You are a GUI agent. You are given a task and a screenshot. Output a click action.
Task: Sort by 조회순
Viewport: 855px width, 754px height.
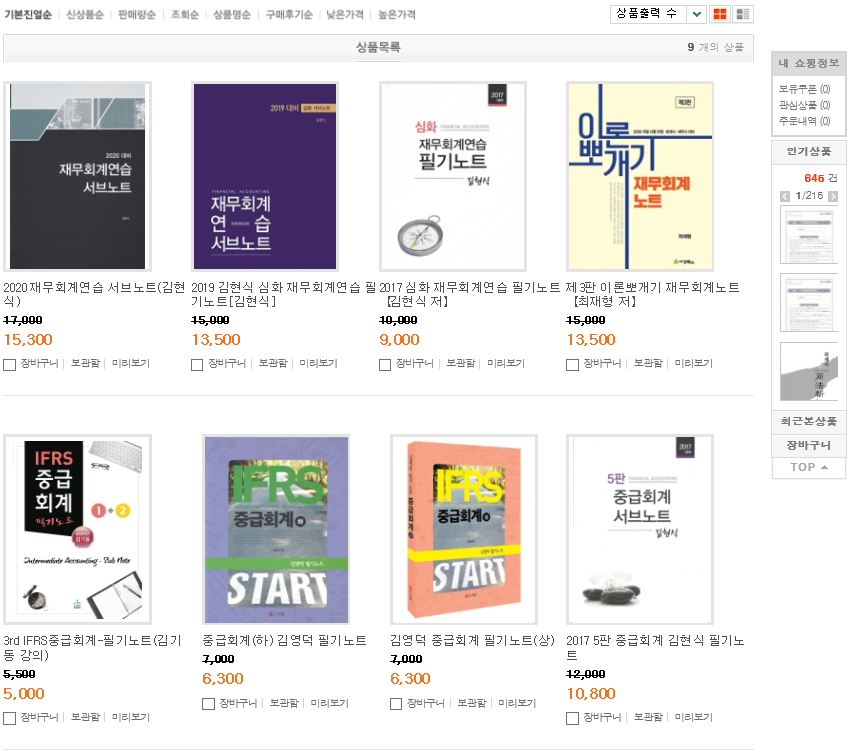[185, 15]
